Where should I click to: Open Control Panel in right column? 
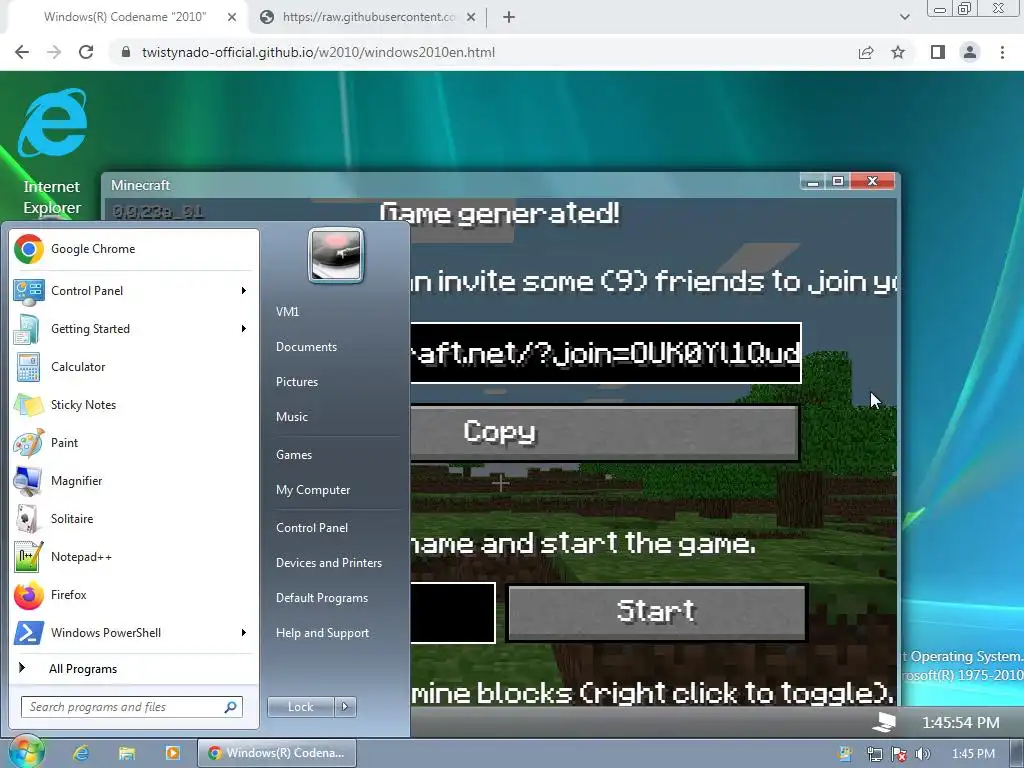pos(312,528)
